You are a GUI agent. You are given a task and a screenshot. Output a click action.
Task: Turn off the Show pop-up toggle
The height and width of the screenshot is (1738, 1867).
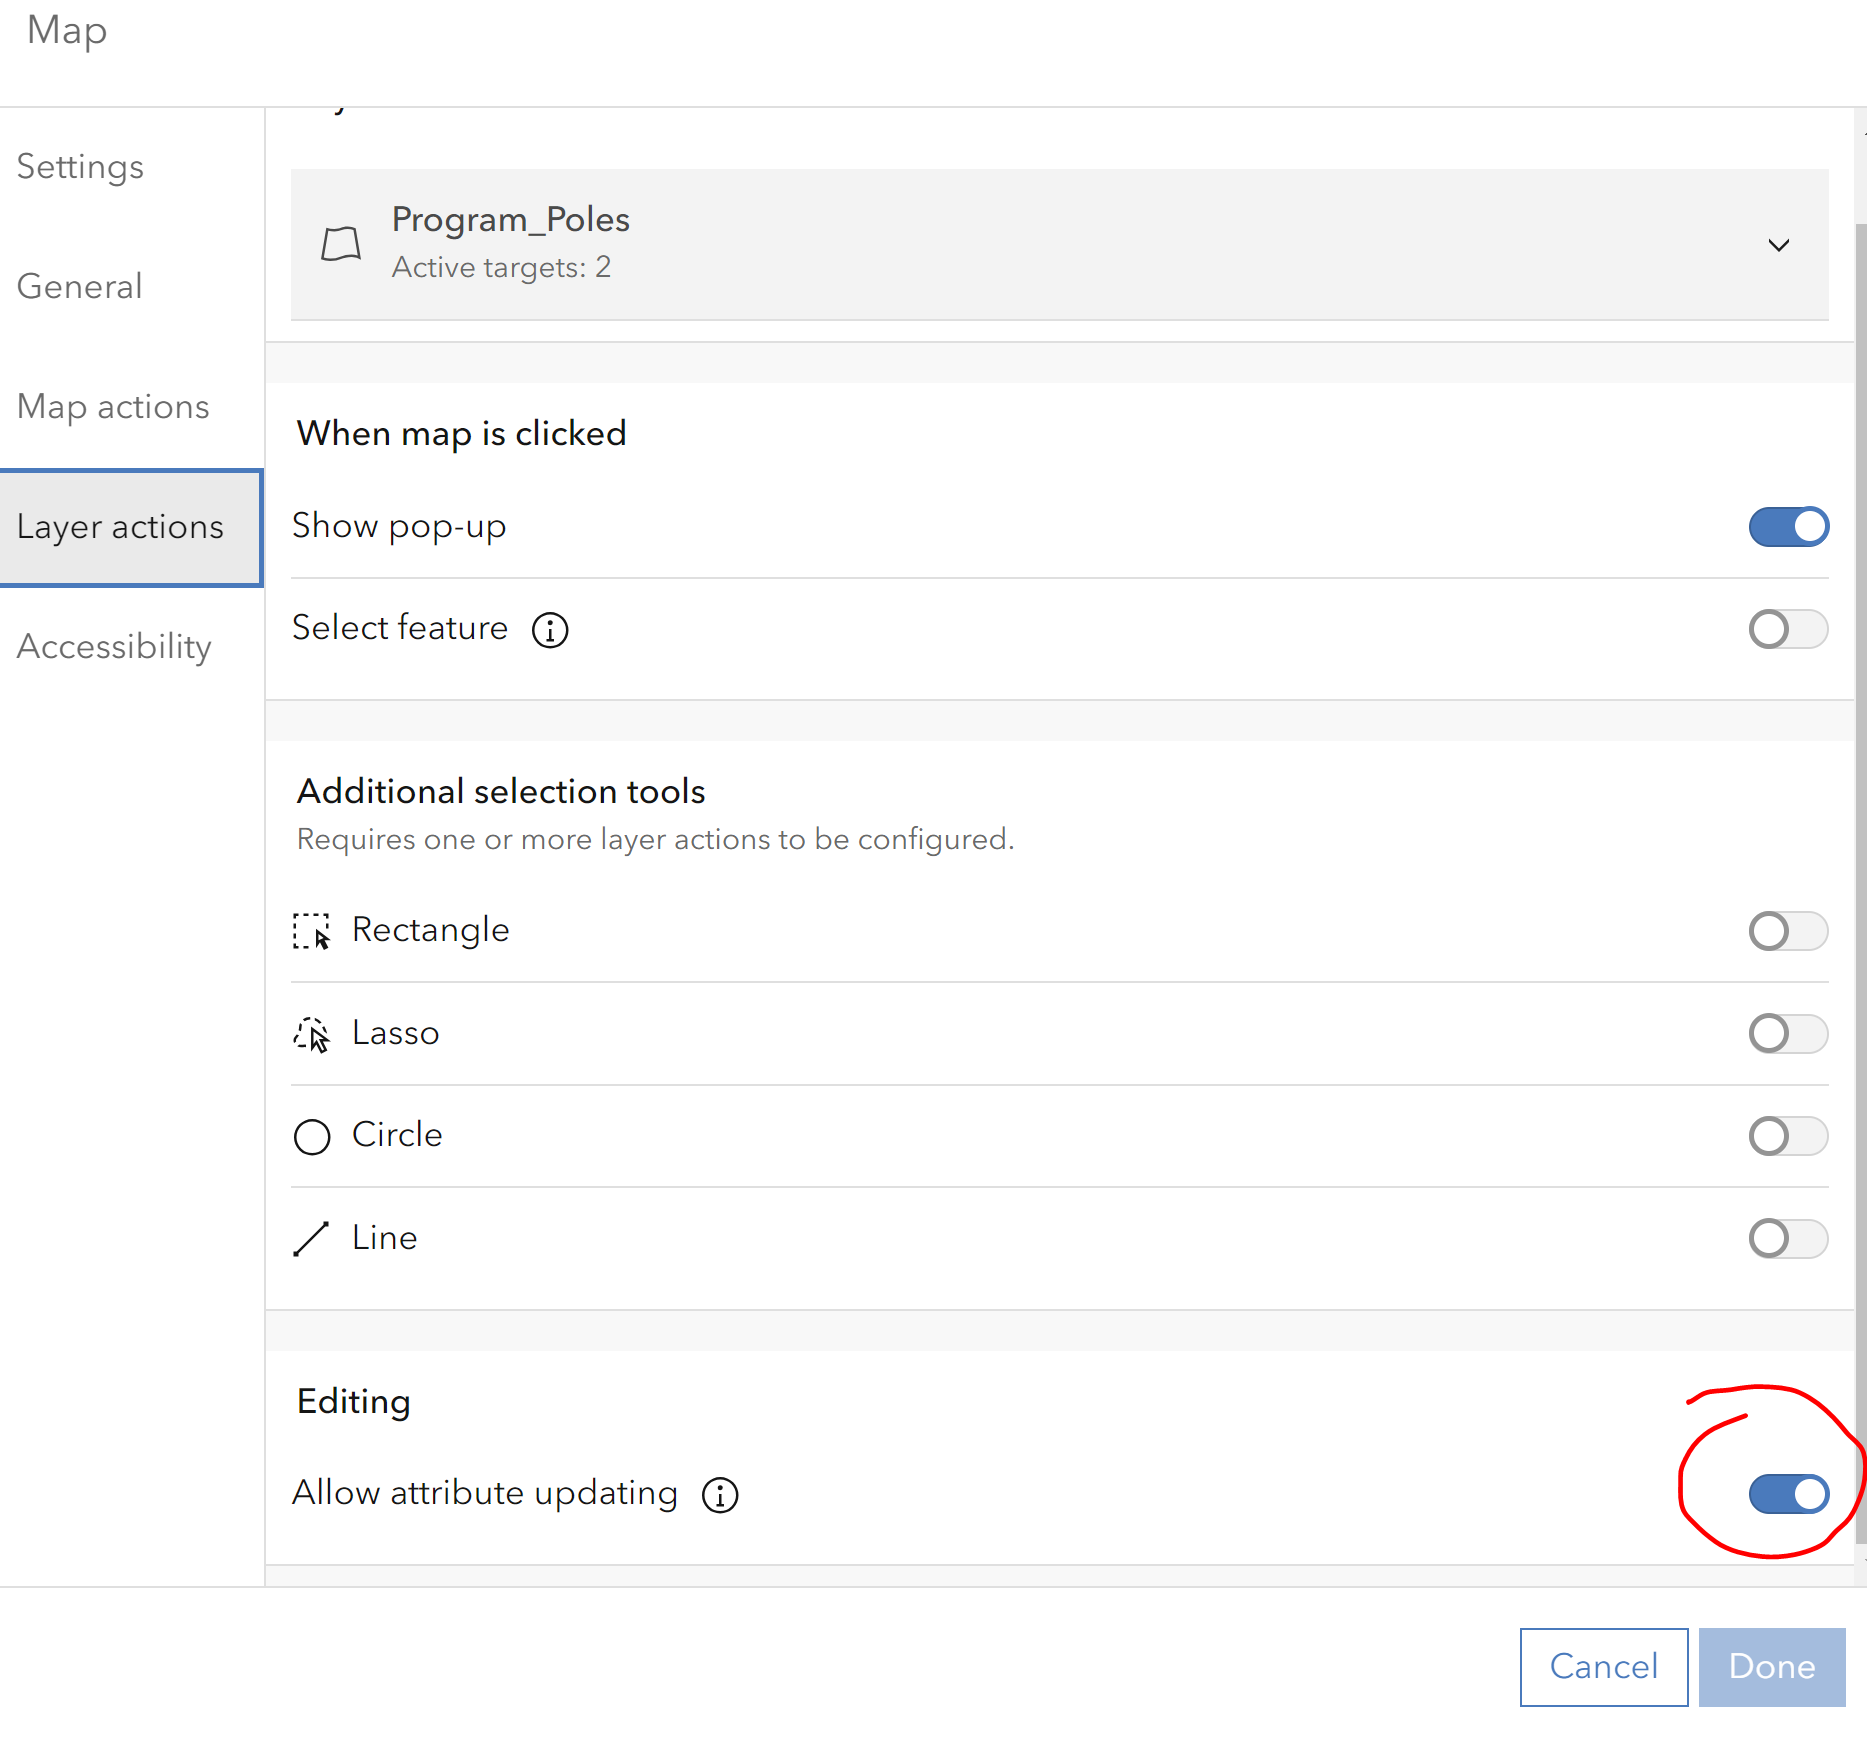[x=1788, y=527]
